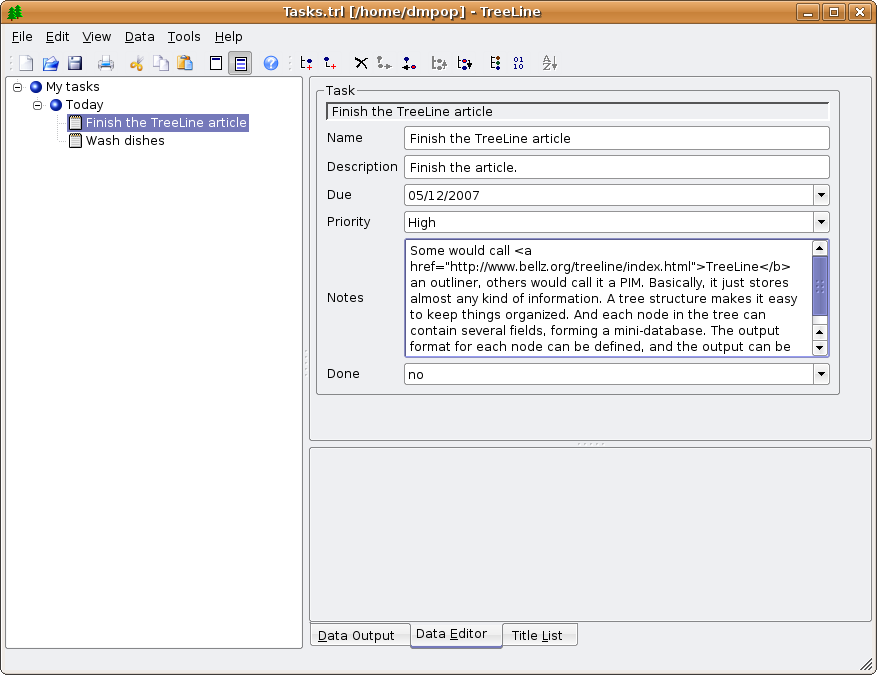Click the notepad icon beside Wash dishes
Image resolution: width=877 pixels, height=675 pixels.
click(x=75, y=140)
